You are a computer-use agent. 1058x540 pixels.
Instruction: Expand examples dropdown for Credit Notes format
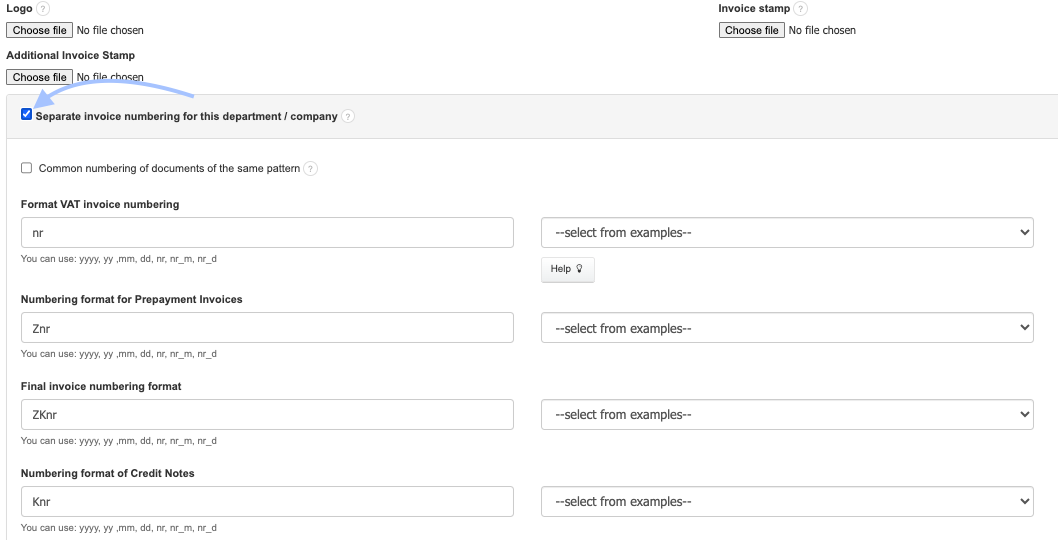click(x=787, y=501)
